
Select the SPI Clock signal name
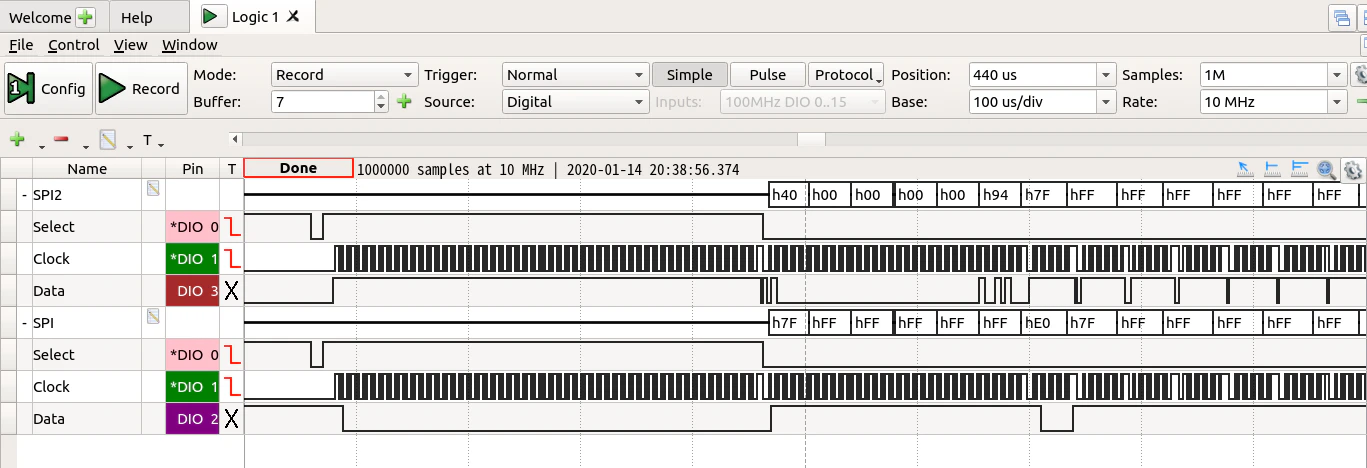pyautogui.click(x=51, y=387)
